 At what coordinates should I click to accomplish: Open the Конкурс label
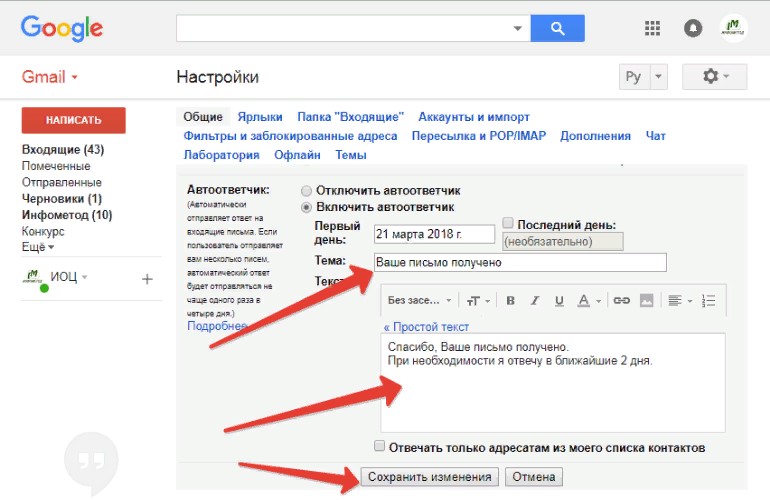coord(43,231)
